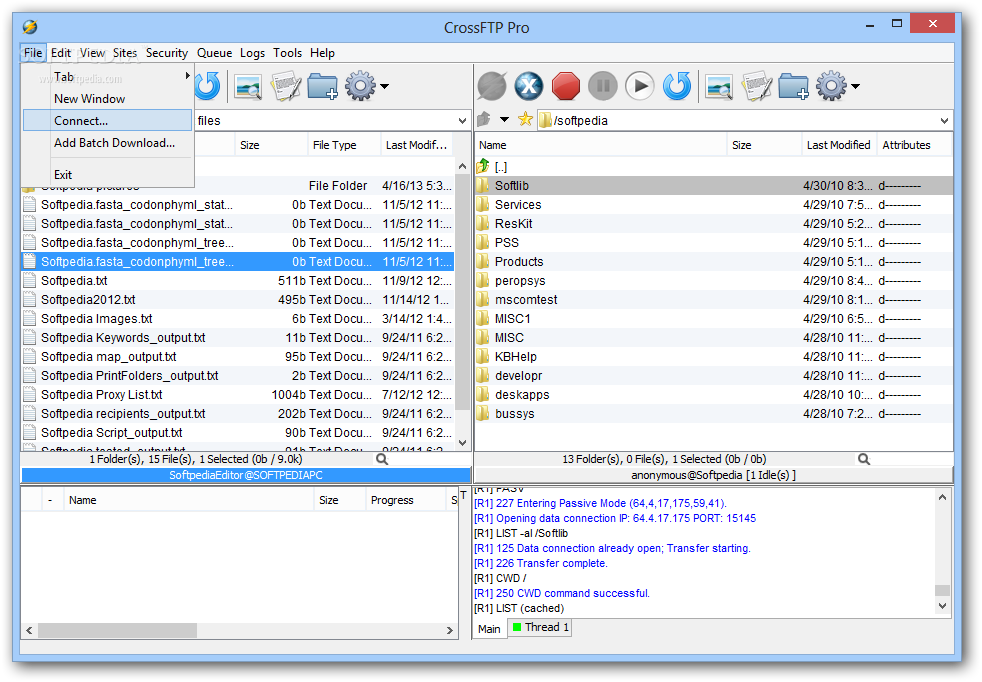This screenshot has height=682, width=982.
Task: Select the Products remote folder
Action: (714, 261)
